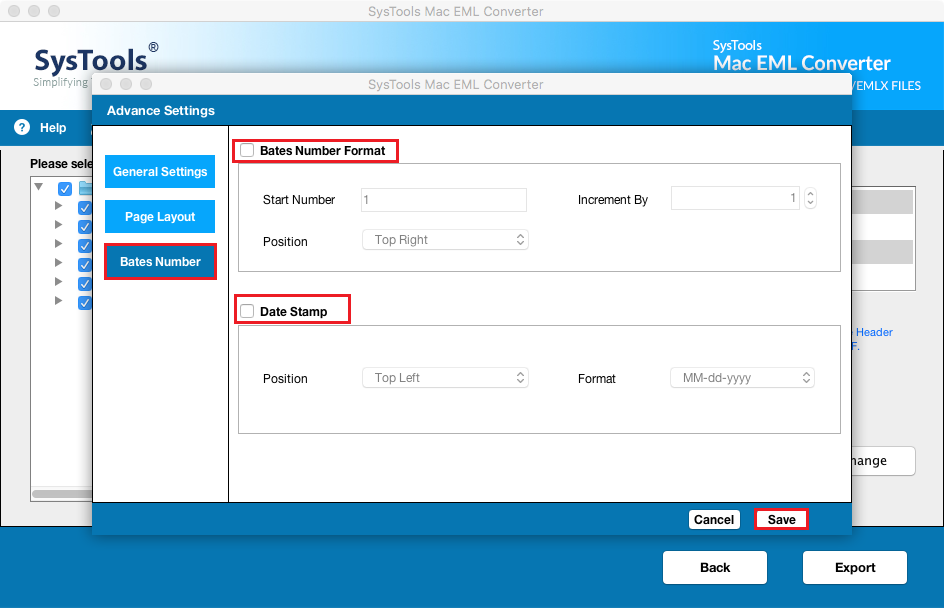Collapse the root folder tree triangle

point(39,187)
